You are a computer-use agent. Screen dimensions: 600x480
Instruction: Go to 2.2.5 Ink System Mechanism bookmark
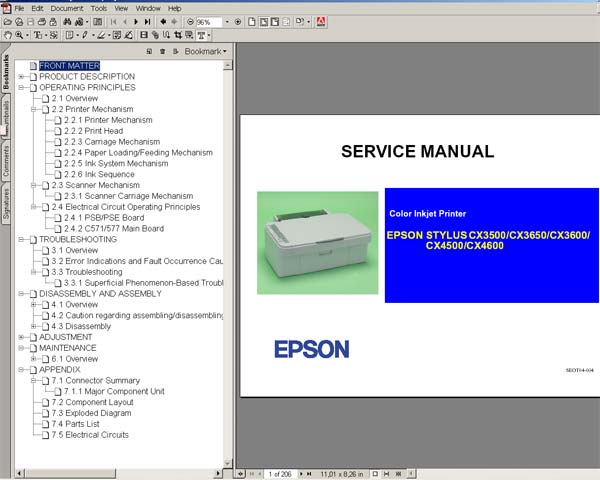click(x=116, y=164)
